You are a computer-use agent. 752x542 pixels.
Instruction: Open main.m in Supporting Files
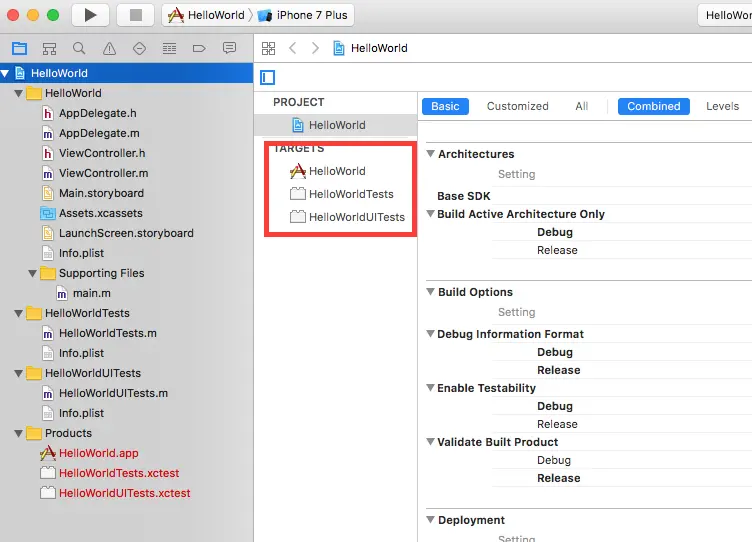(91, 294)
